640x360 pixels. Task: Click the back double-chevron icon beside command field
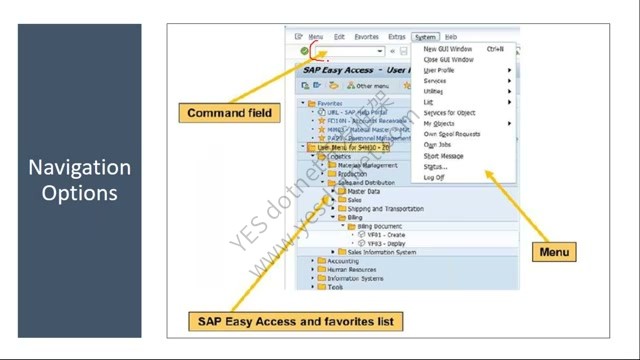click(393, 51)
